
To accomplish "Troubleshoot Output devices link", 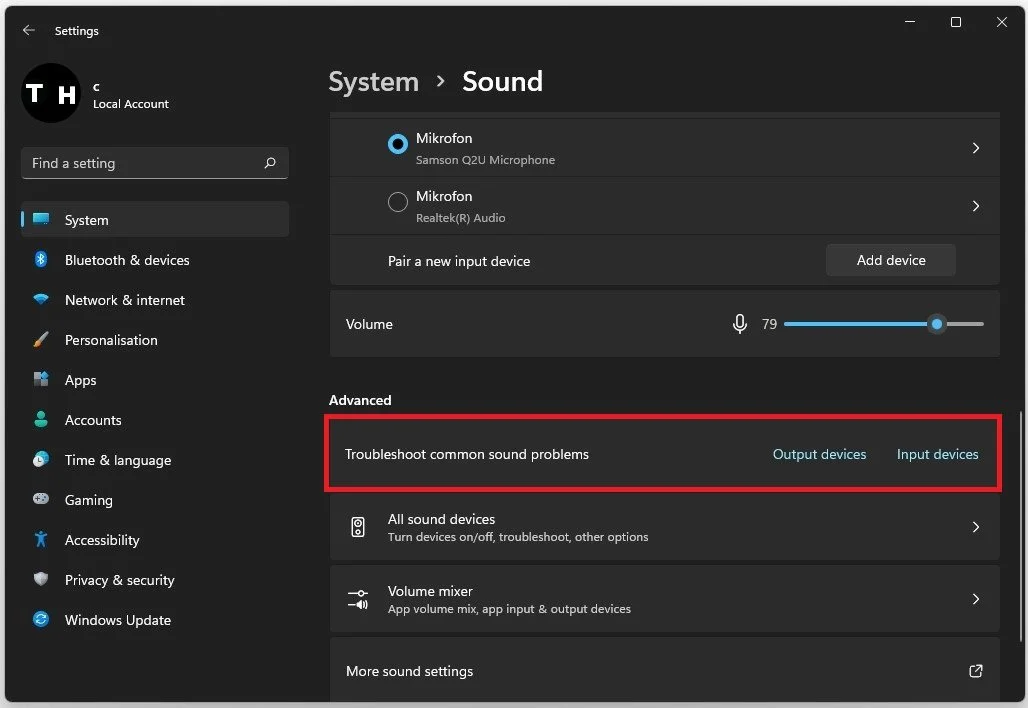I will click(819, 454).
